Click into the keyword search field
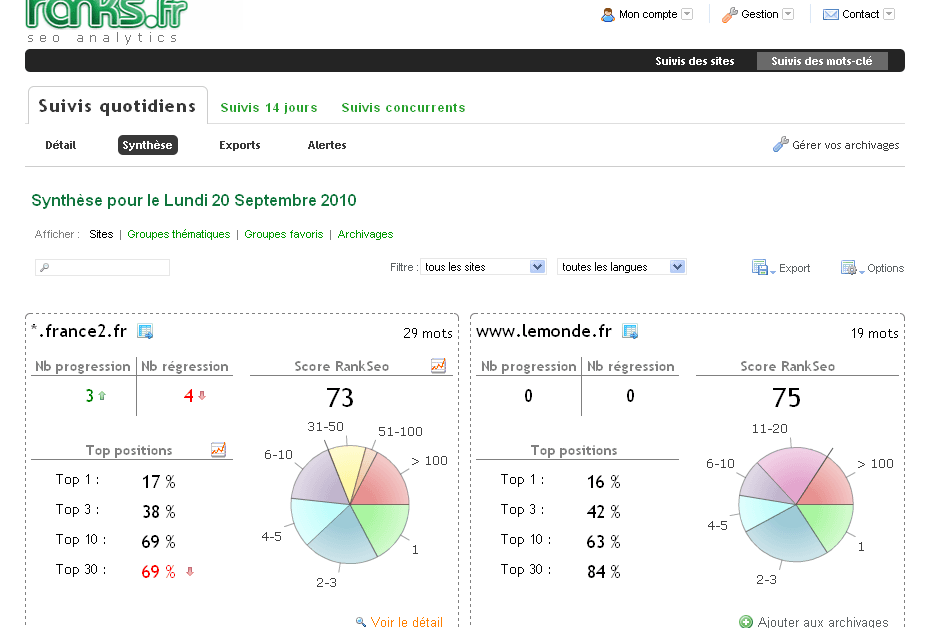Image resolution: width=929 pixels, height=628 pixels. (102, 268)
